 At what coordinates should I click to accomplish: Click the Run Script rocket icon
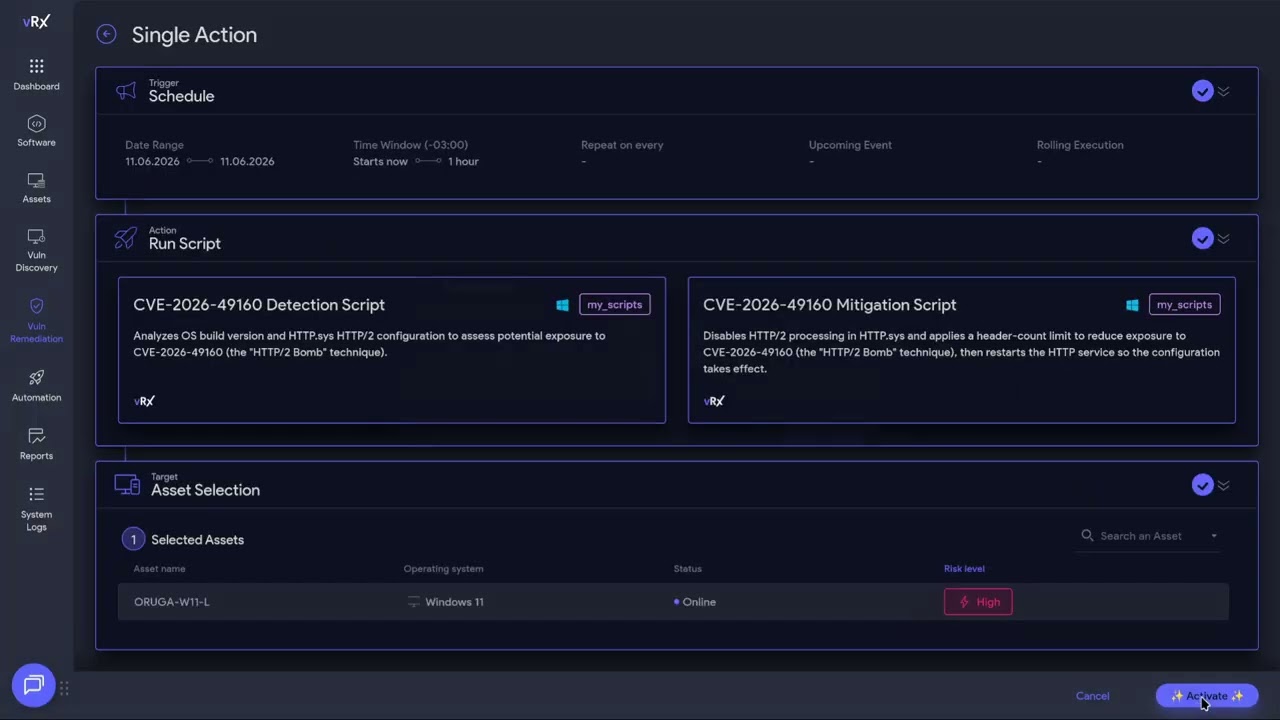point(126,238)
